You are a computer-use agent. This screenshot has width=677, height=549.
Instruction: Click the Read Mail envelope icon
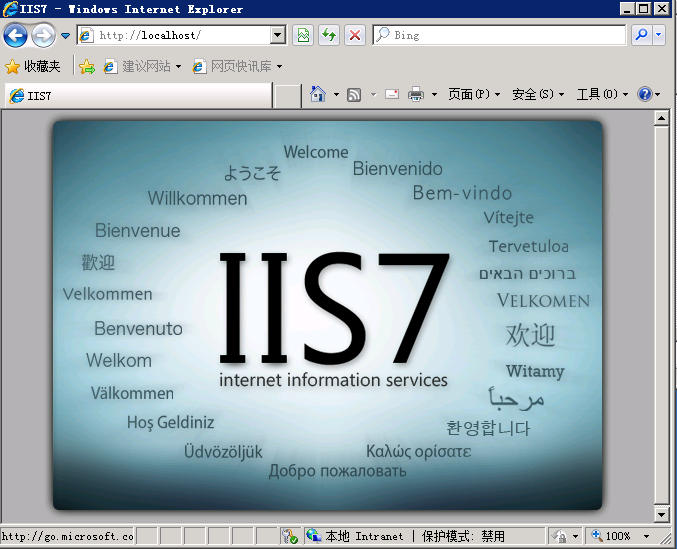[x=392, y=94]
